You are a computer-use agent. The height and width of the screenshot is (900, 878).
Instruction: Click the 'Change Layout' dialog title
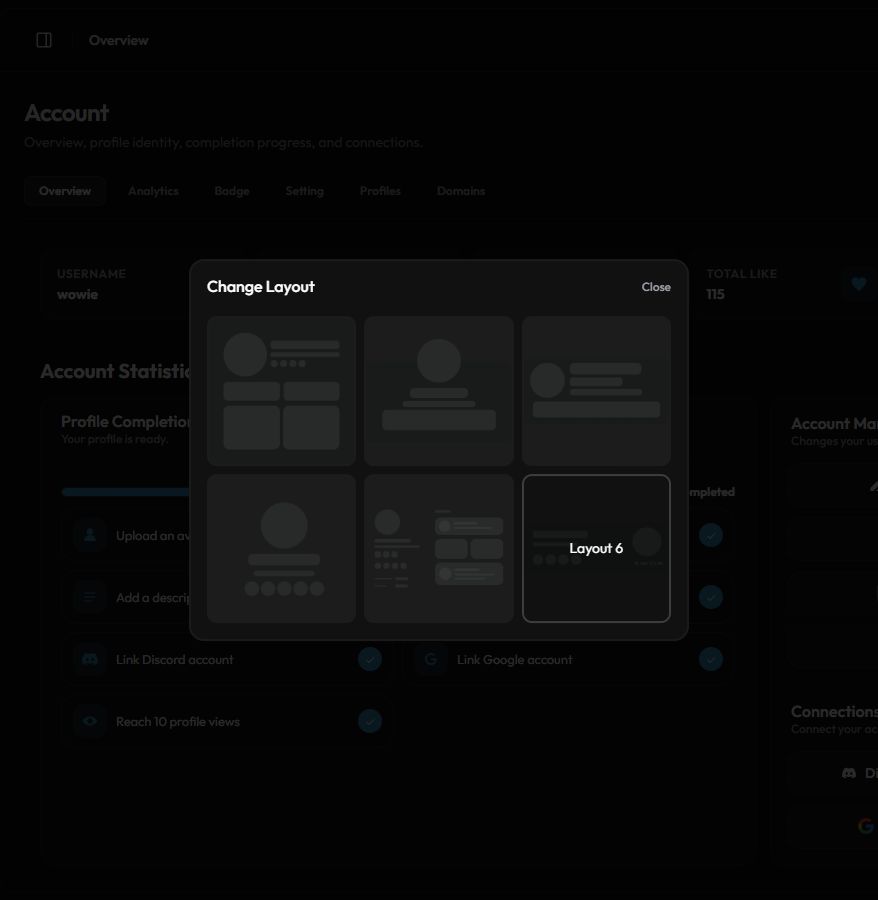pyautogui.click(x=261, y=286)
